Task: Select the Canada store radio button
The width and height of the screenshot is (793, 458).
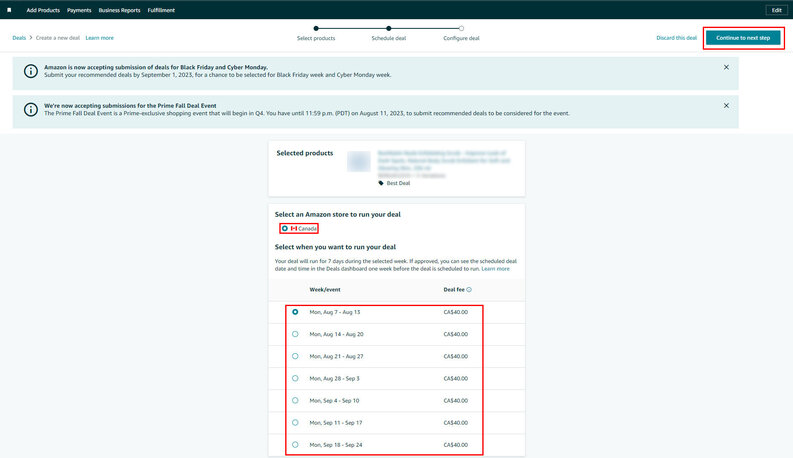Action: (x=285, y=228)
